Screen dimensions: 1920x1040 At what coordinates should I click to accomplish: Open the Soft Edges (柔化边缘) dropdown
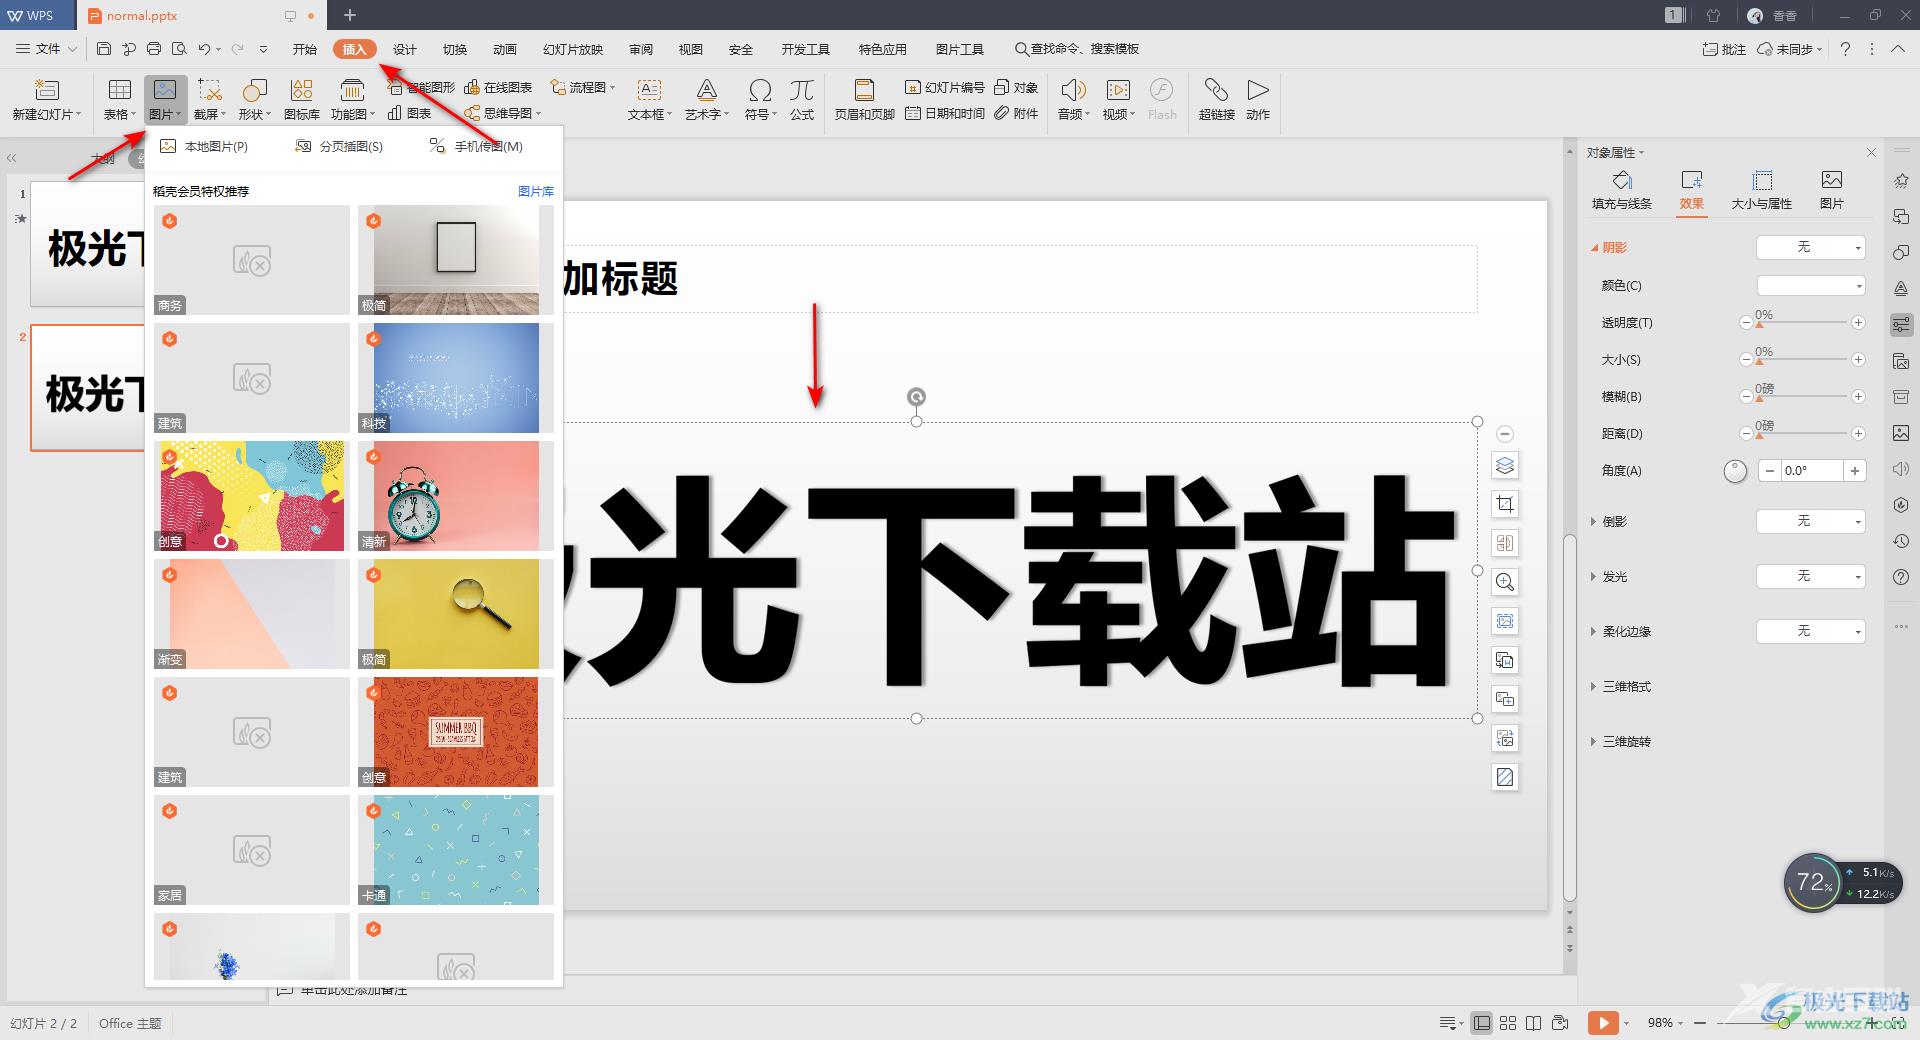click(1811, 631)
